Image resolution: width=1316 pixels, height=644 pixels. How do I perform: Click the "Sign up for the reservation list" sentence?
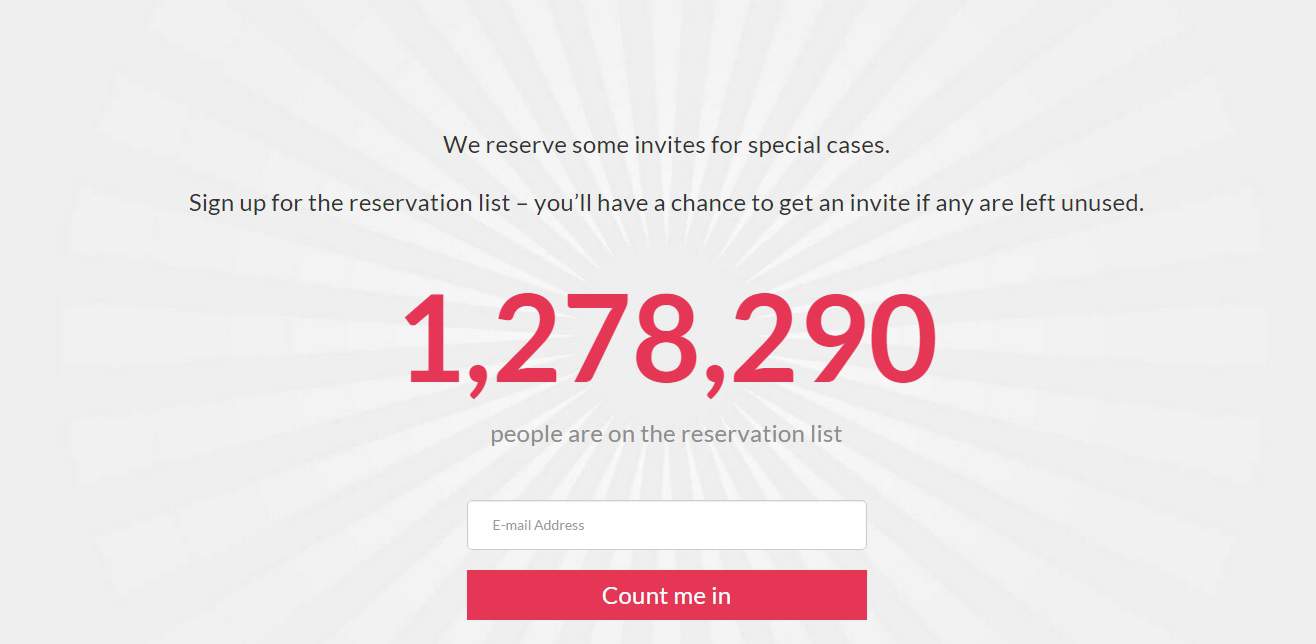666,203
